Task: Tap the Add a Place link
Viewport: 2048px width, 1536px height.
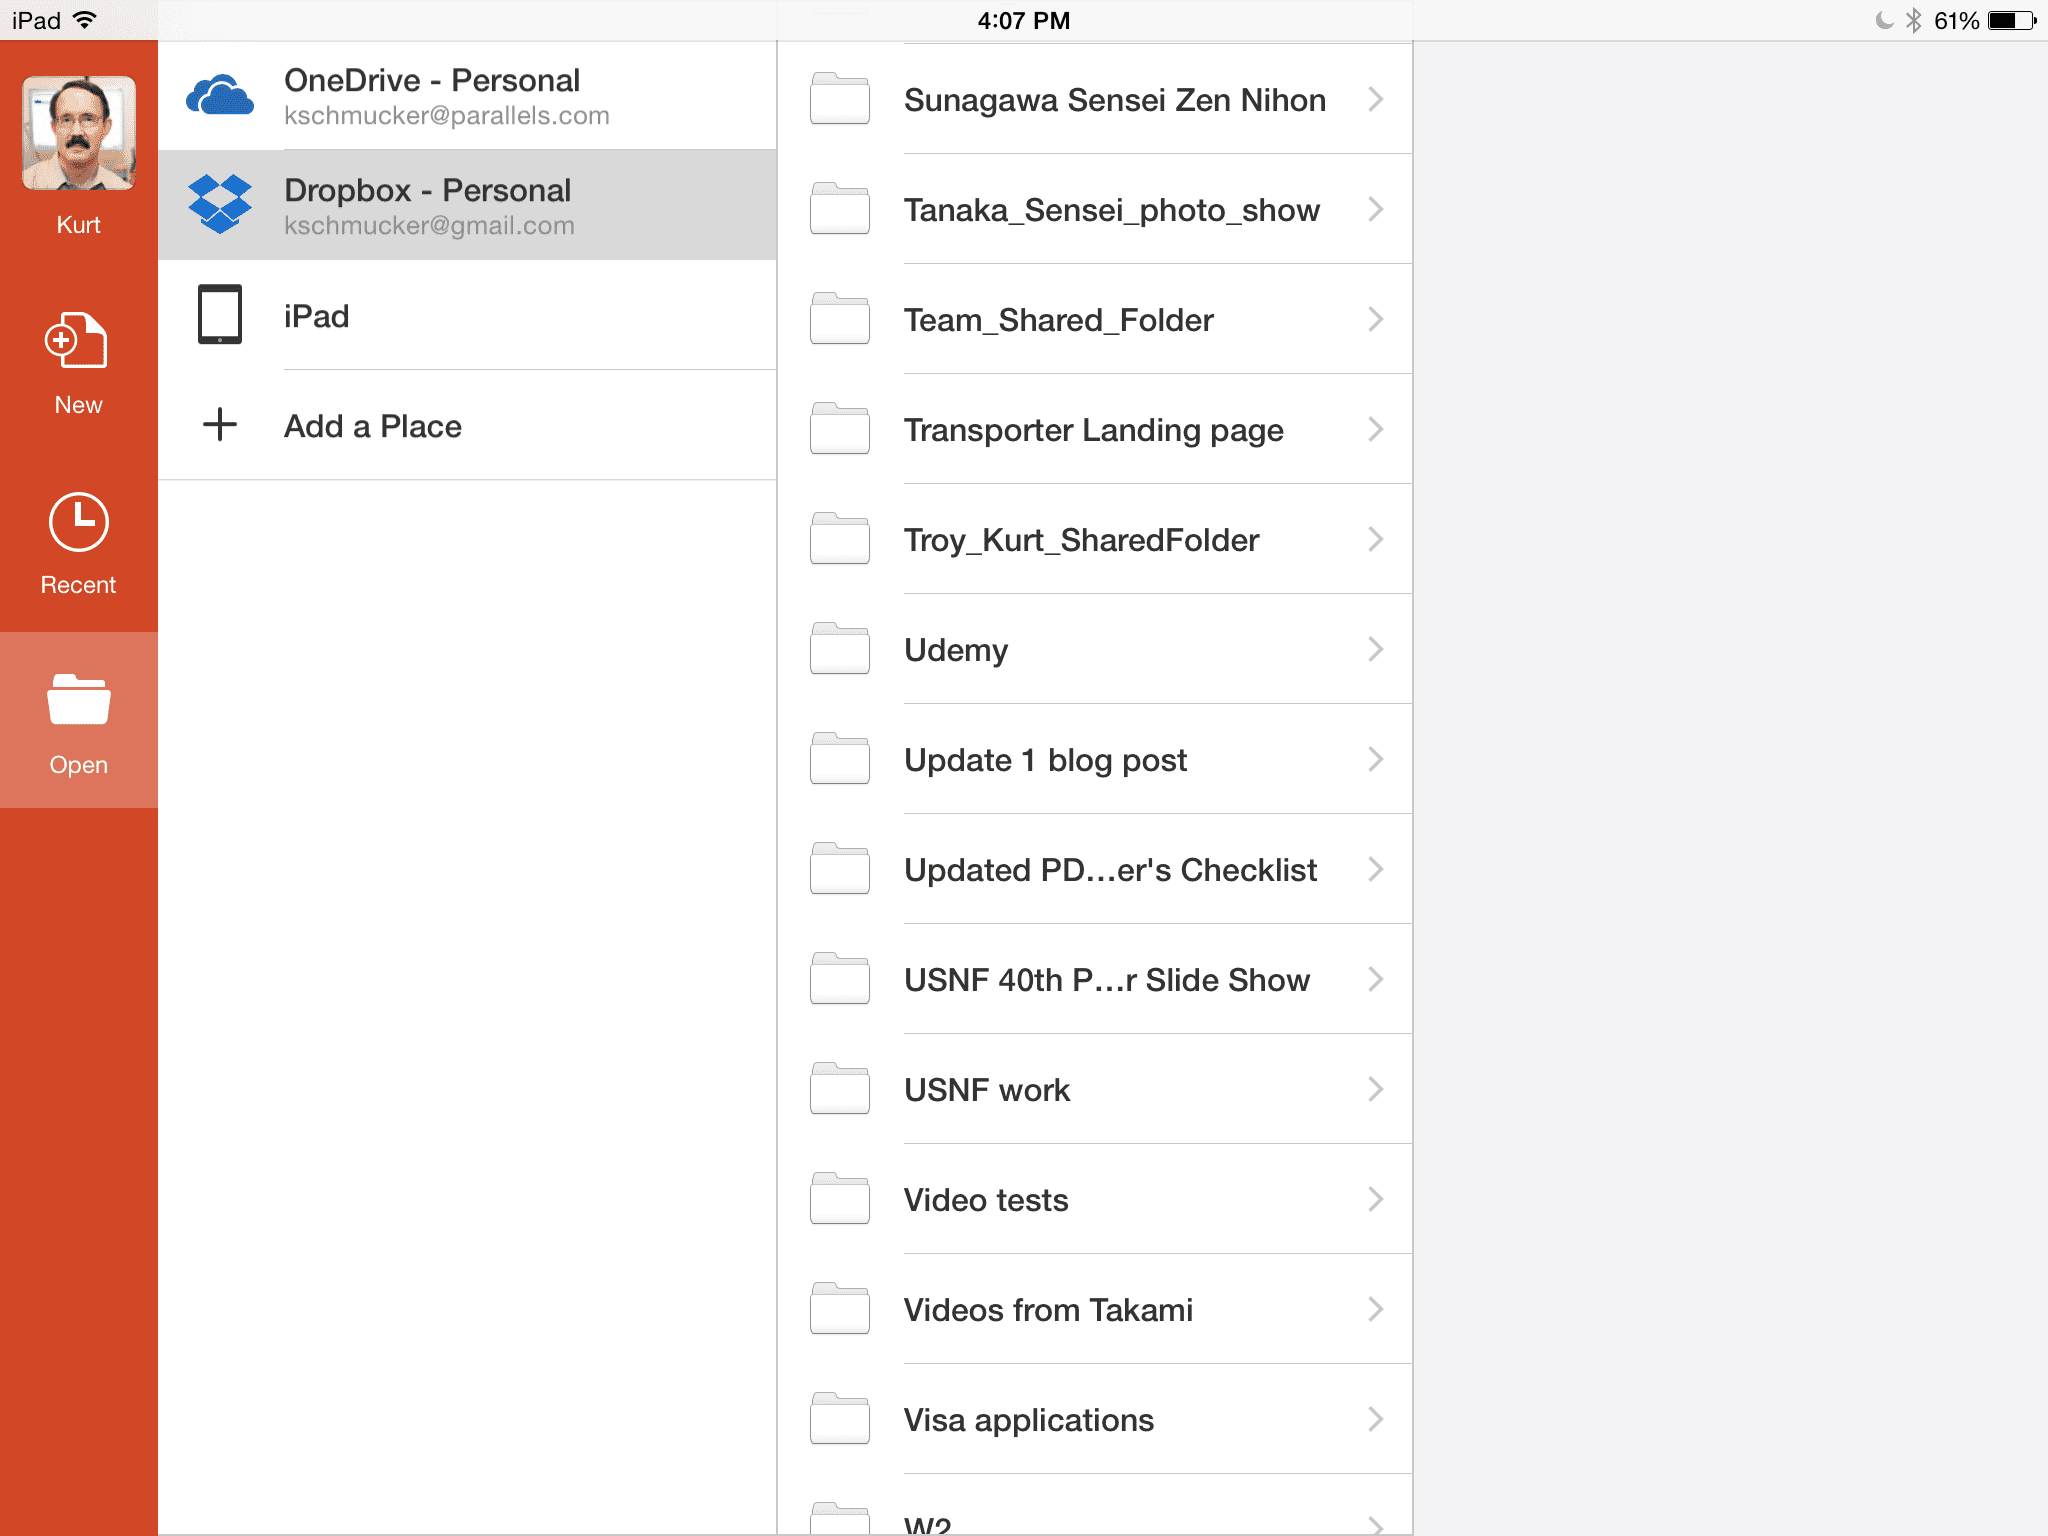Action: (373, 426)
